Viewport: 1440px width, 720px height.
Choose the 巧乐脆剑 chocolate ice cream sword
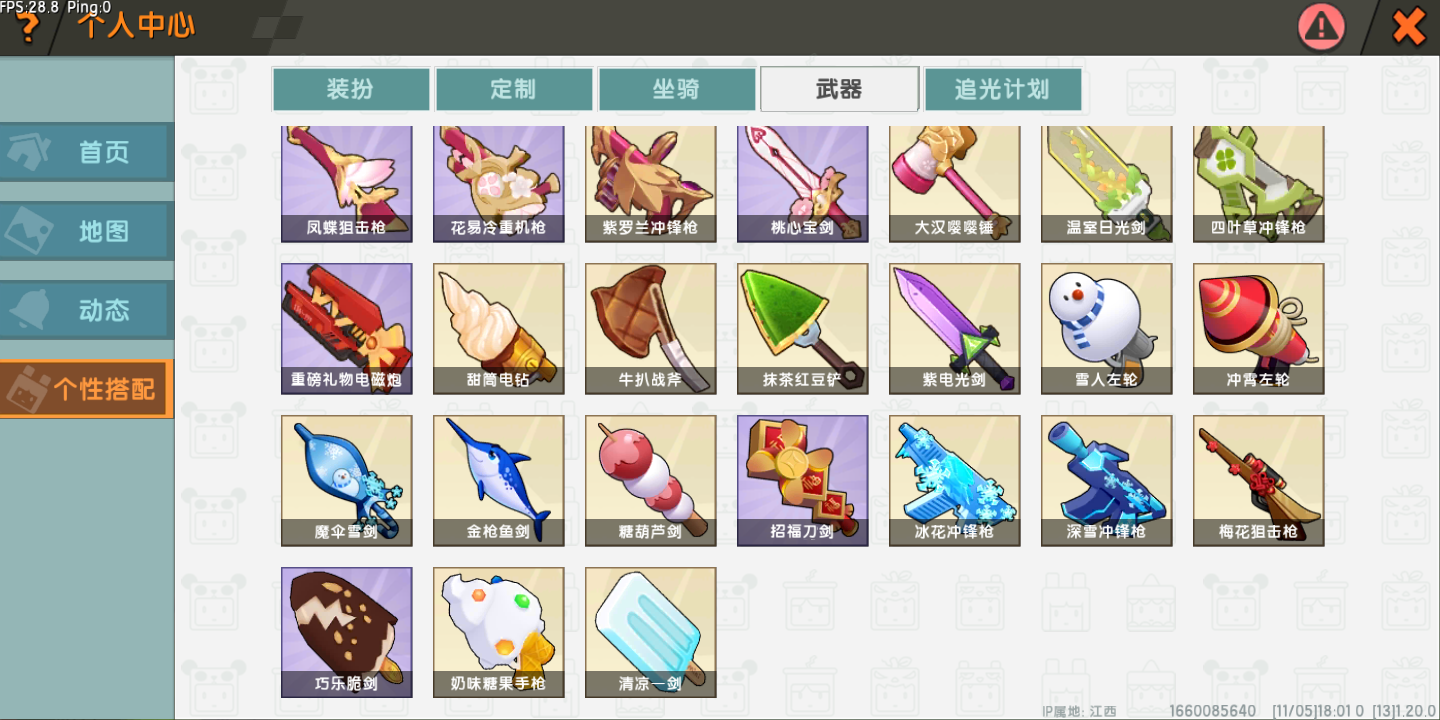click(346, 633)
